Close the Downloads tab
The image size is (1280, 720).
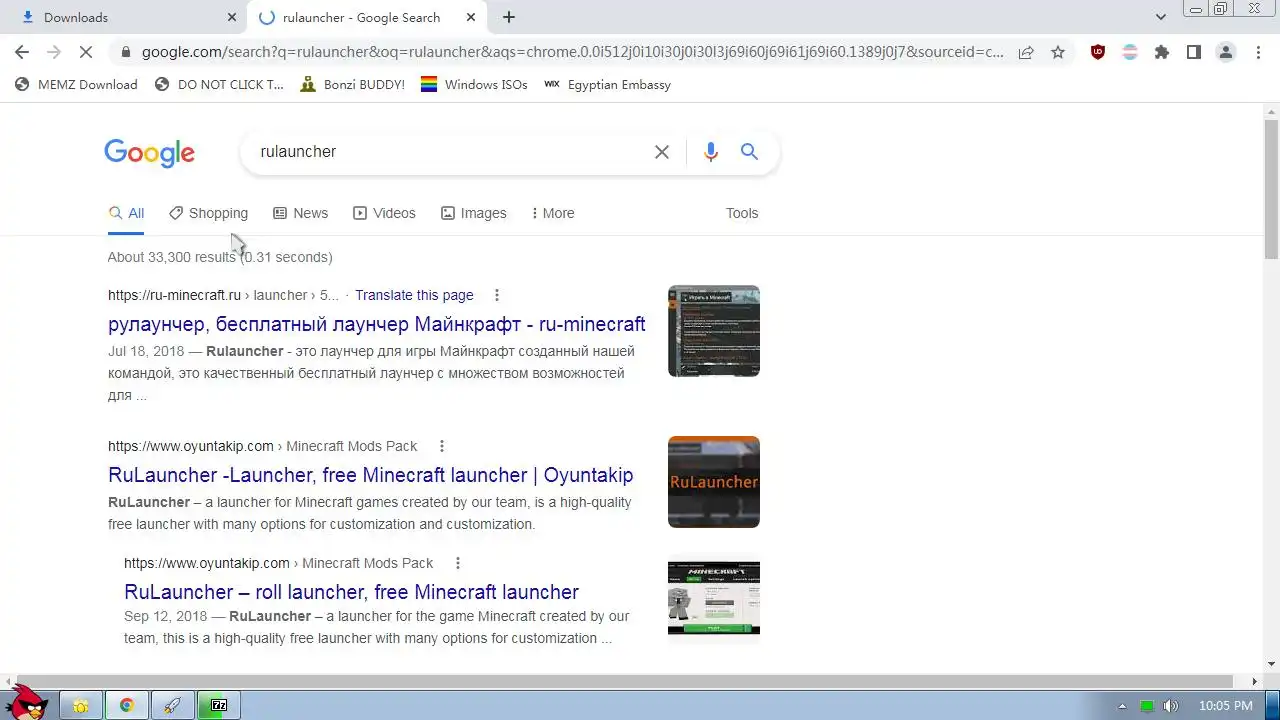point(232,17)
